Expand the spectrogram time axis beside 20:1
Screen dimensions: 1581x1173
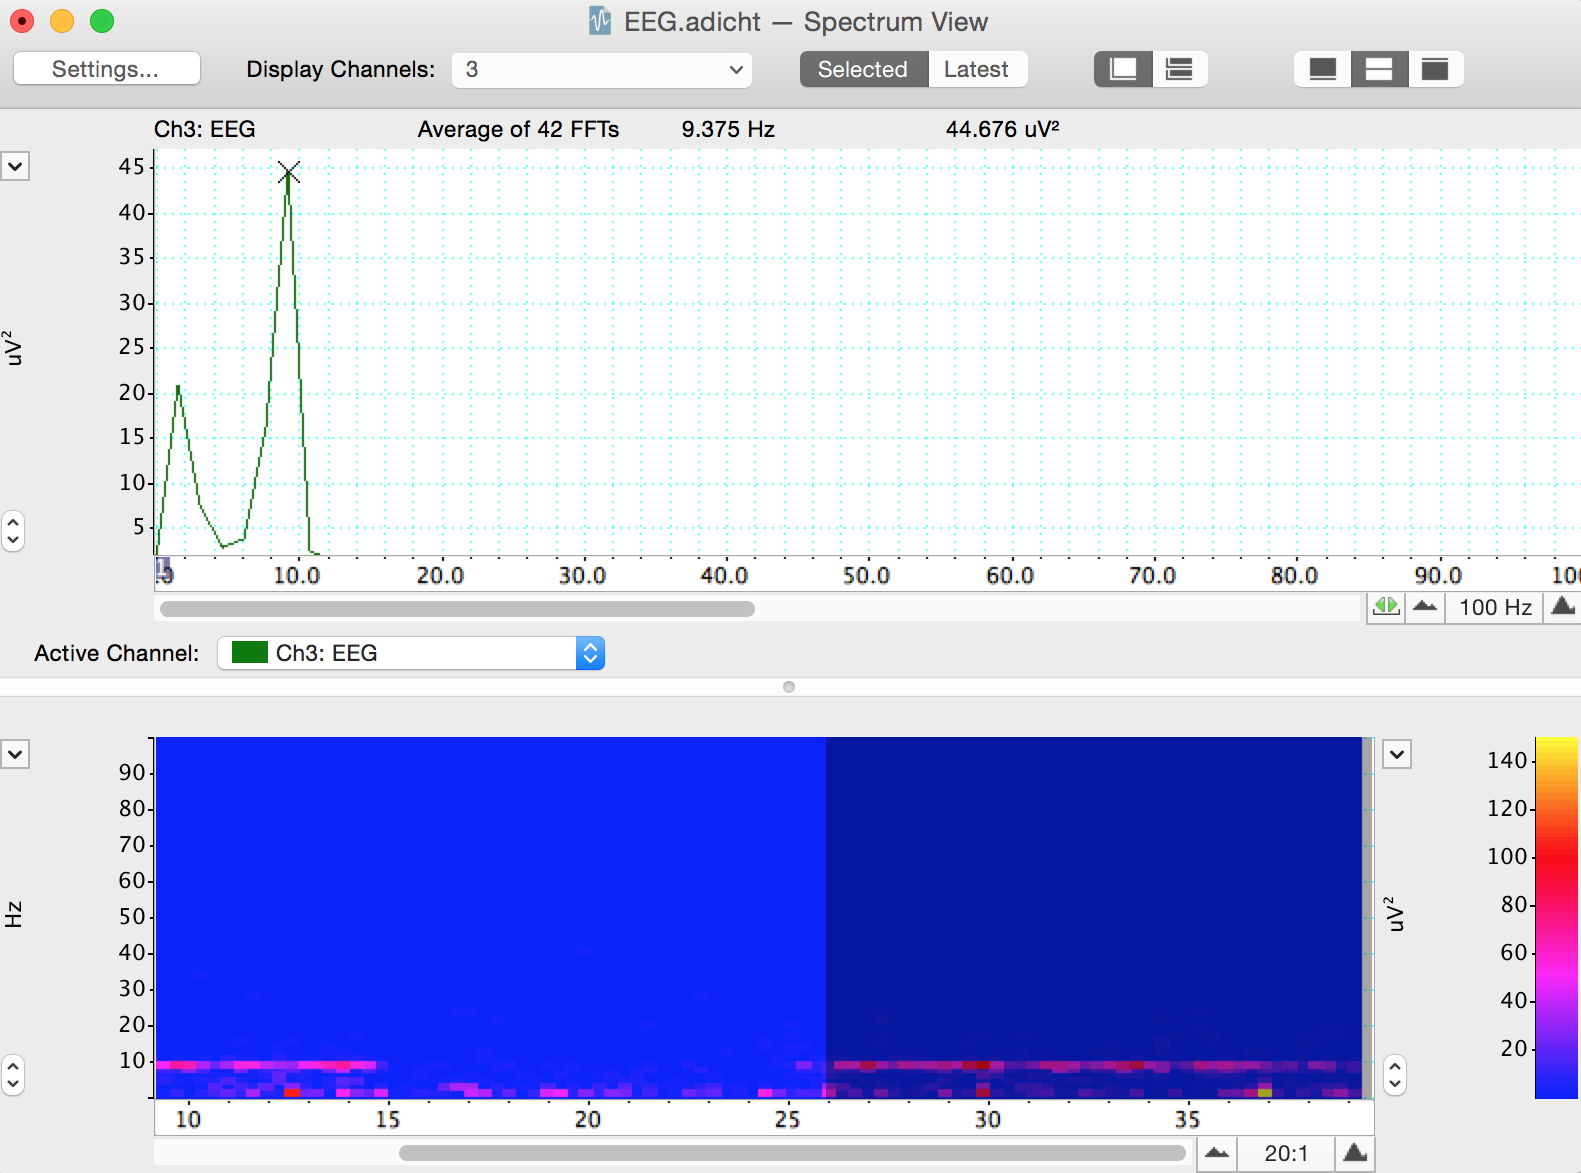tap(1355, 1153)
